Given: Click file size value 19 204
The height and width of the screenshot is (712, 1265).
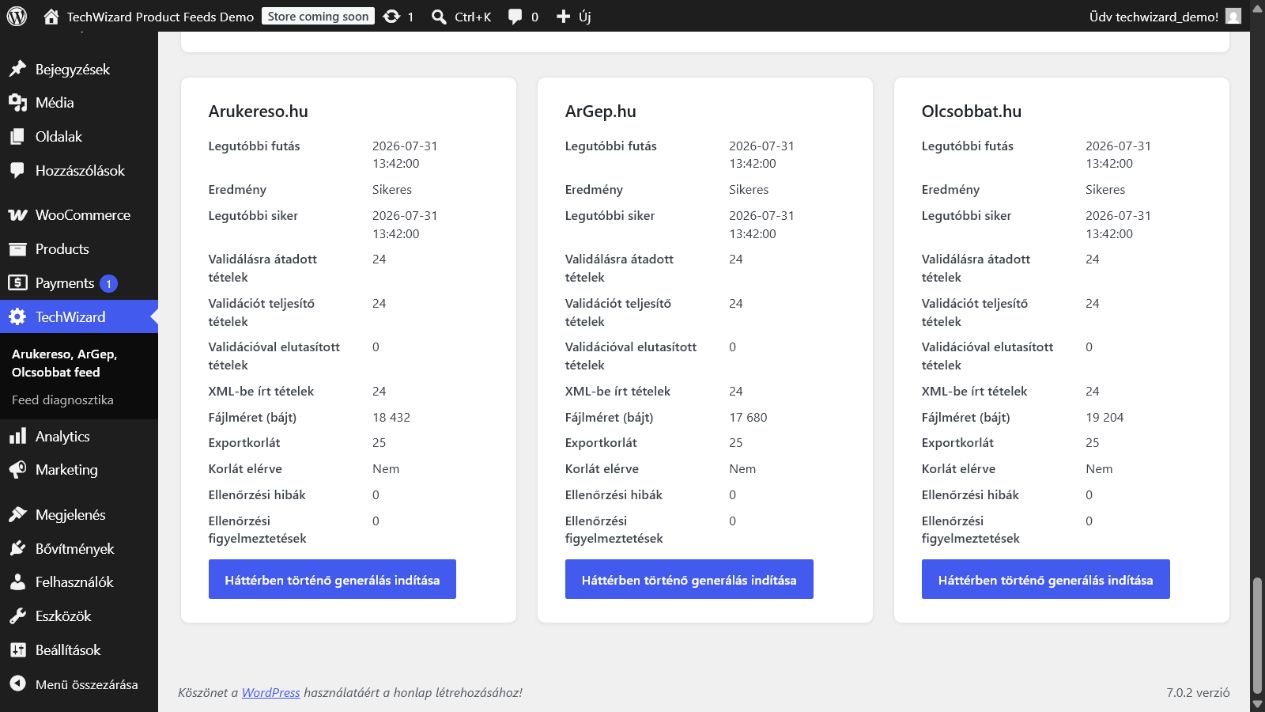Looking at the screenshot, I should tap(1104, 417).
